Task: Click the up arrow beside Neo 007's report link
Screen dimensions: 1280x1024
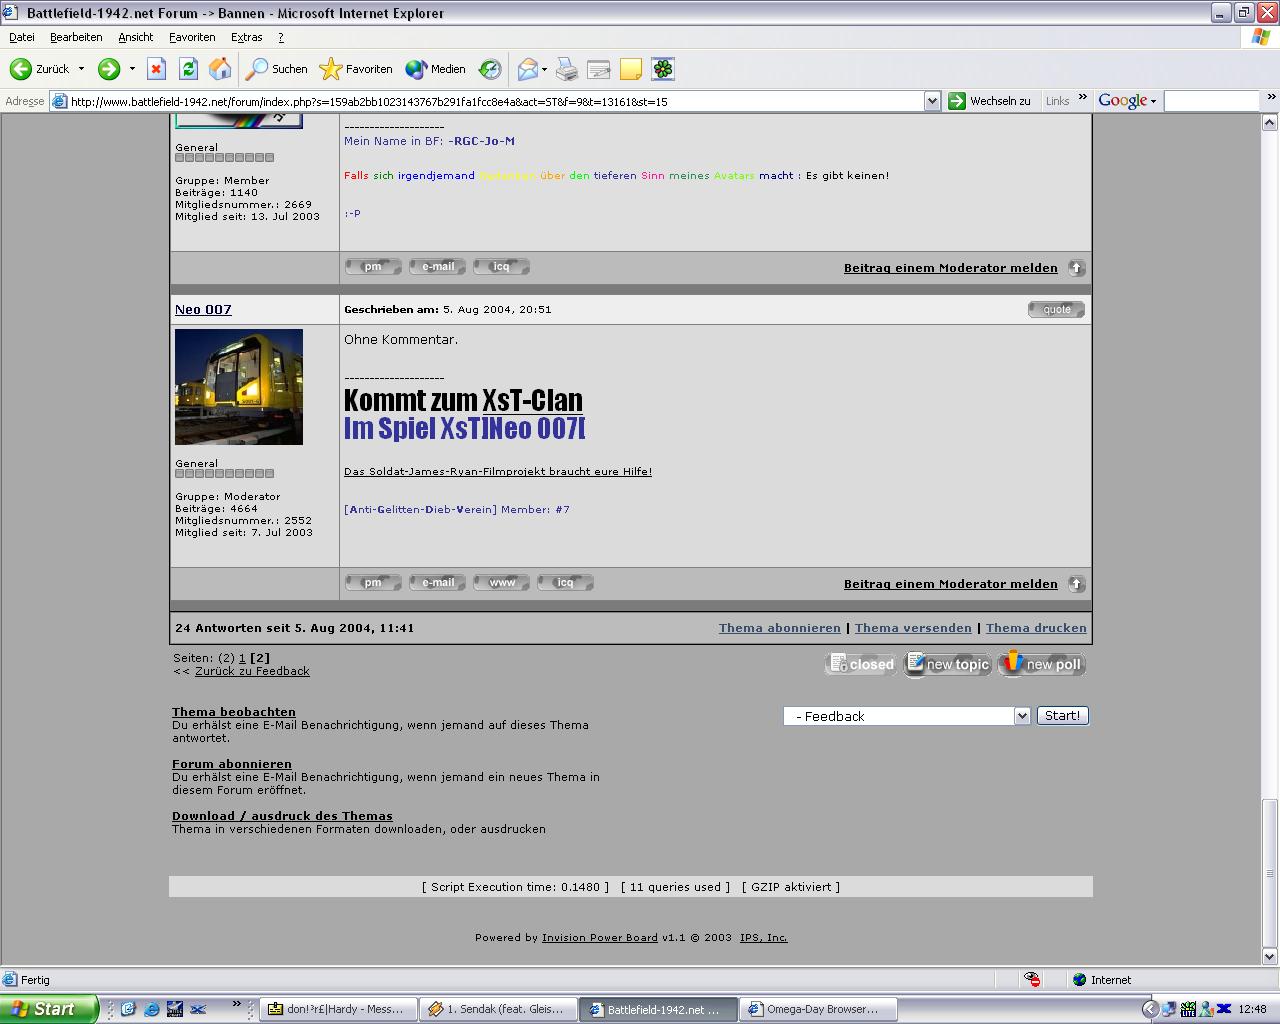Action: point(1076,584)
